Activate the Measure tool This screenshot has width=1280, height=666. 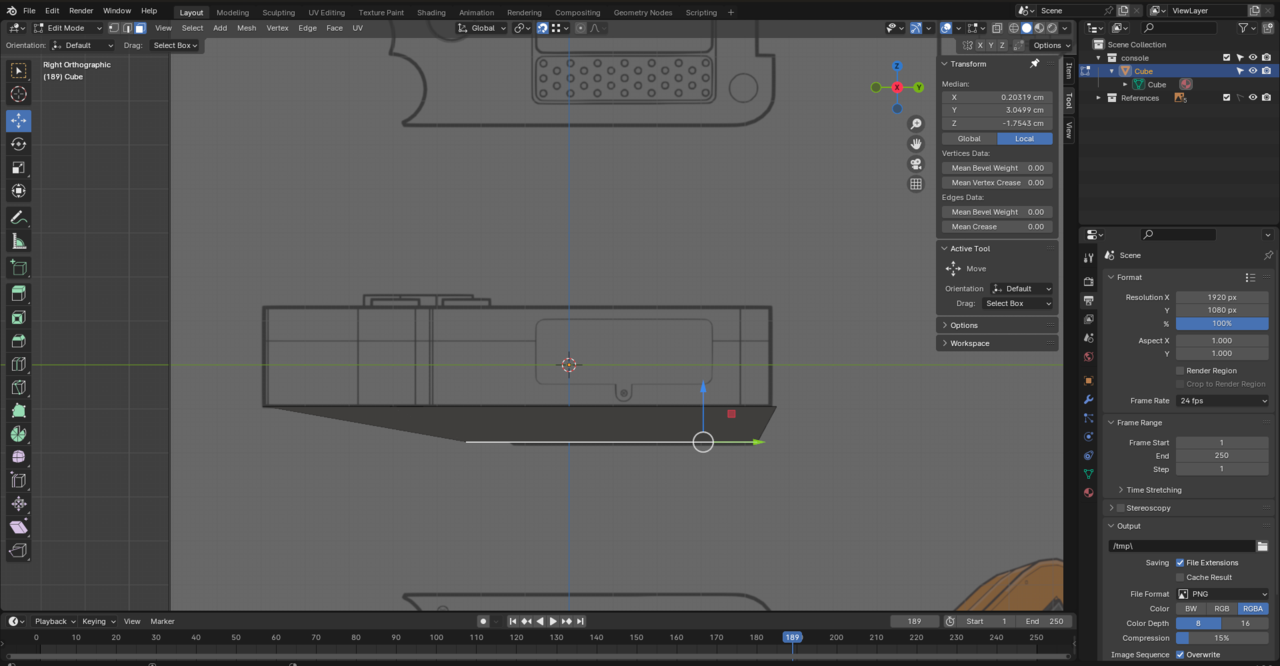click(18, 241)
